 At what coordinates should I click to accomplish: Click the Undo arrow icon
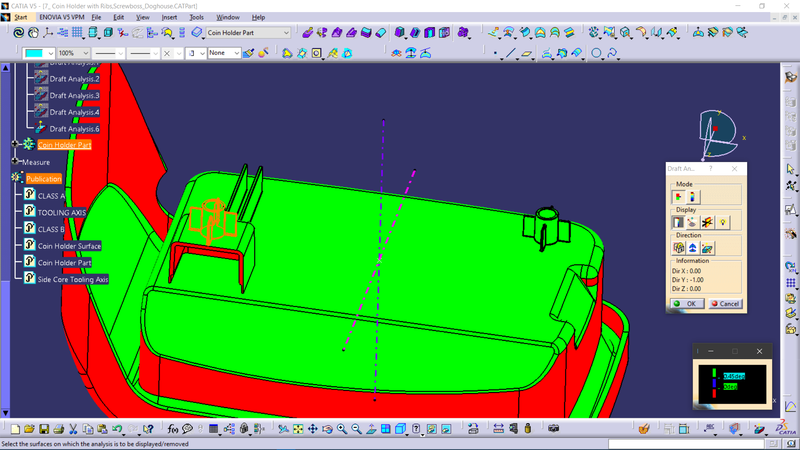117,429
